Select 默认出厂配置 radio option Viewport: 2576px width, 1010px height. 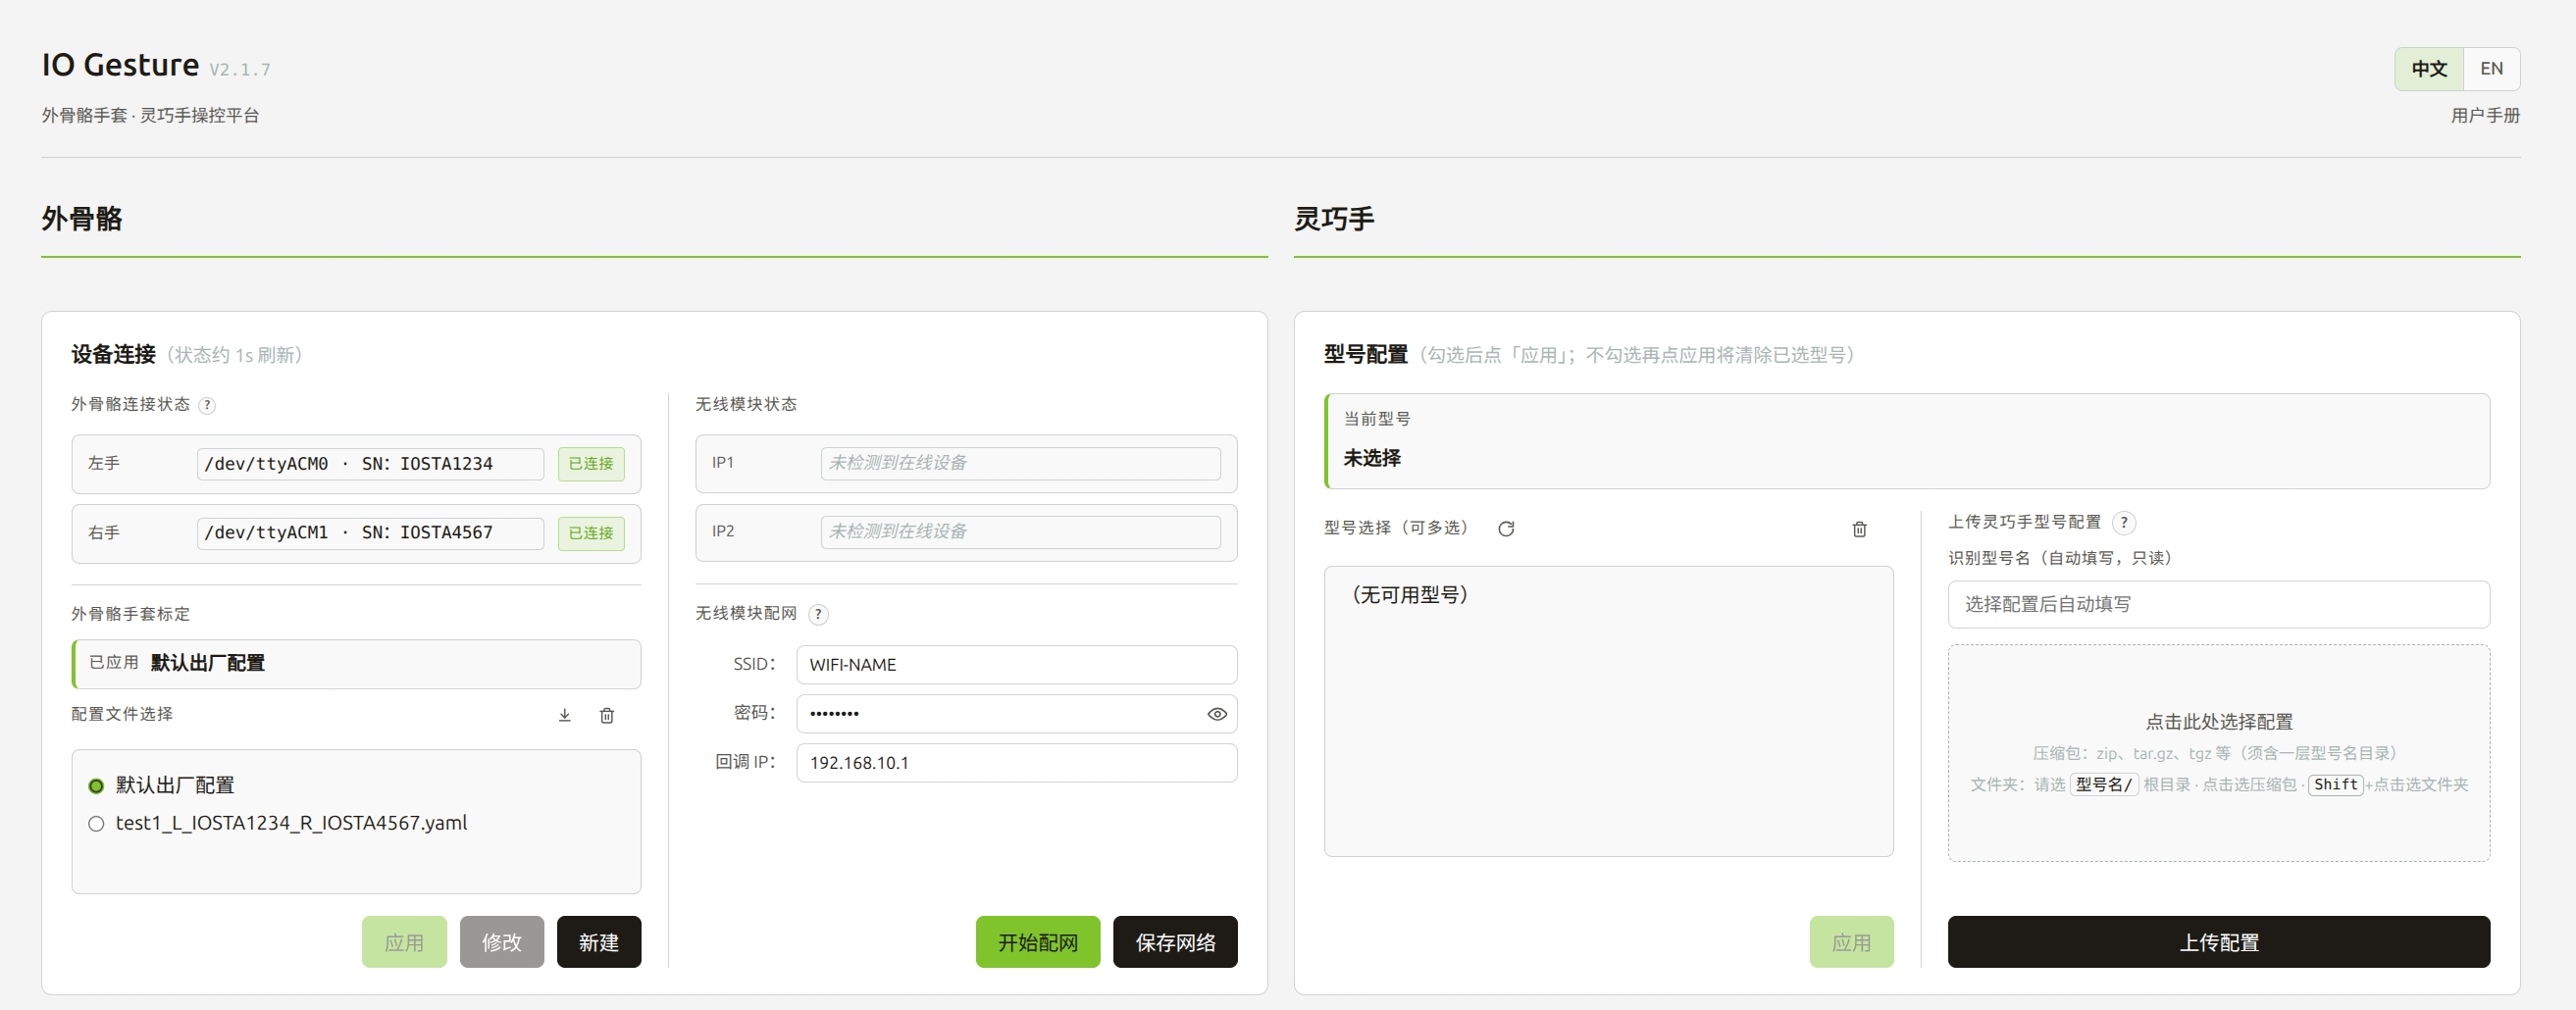[x=96, y=786]
